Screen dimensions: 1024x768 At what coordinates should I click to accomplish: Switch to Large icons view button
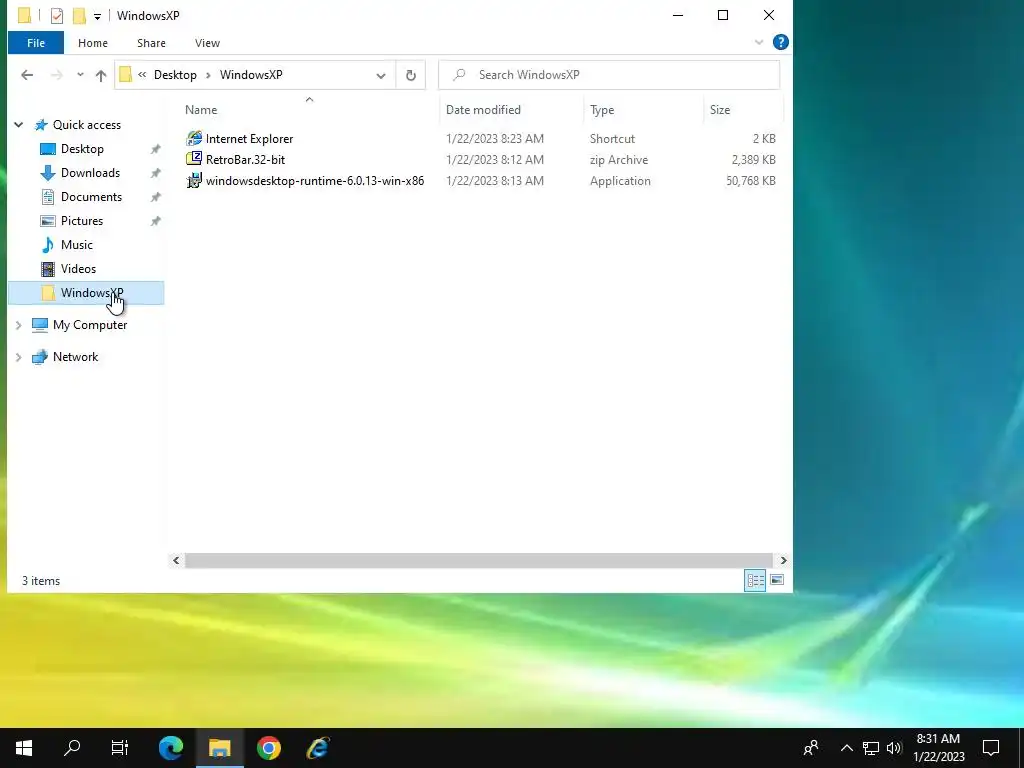(776, 580)
